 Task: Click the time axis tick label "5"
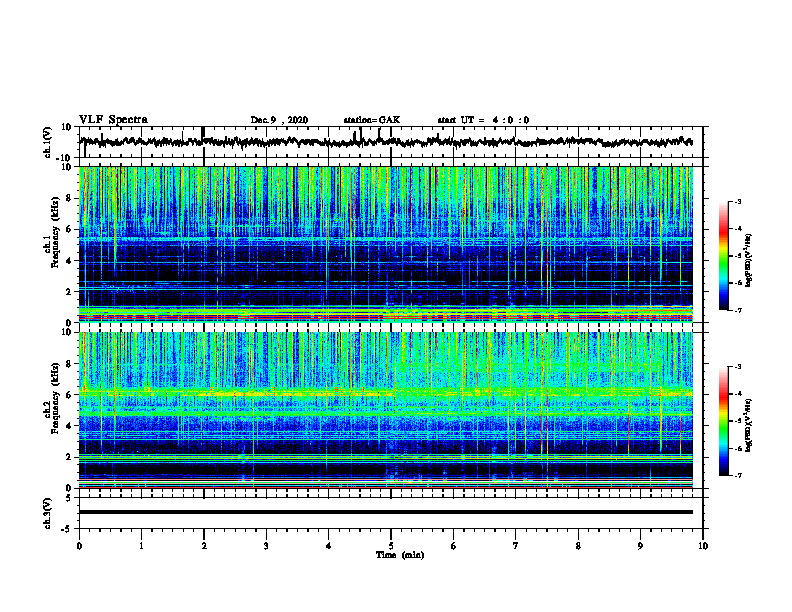(391, 546)
